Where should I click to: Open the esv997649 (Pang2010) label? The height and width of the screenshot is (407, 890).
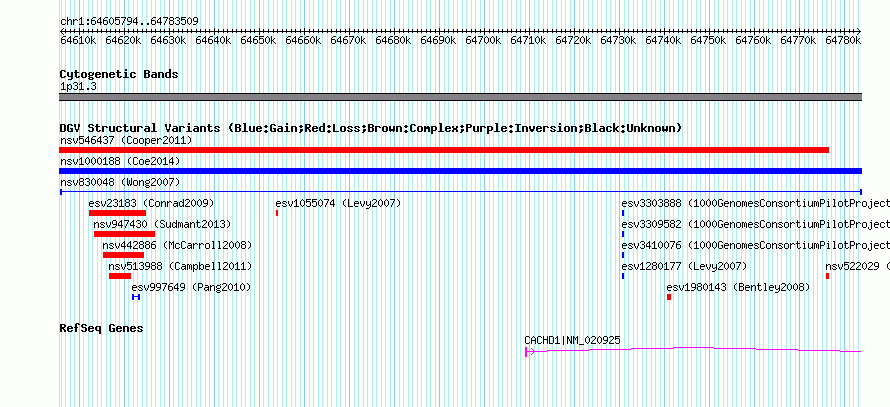pos(191,287)
